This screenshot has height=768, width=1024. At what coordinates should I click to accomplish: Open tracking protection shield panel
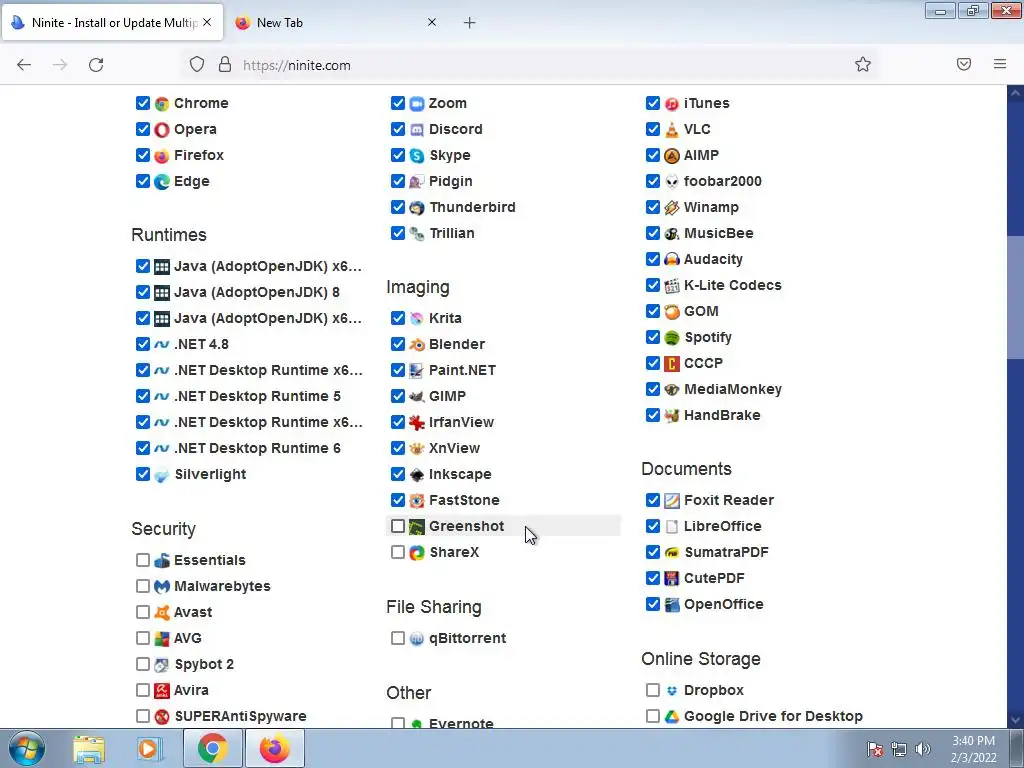(x=197, y=64)
